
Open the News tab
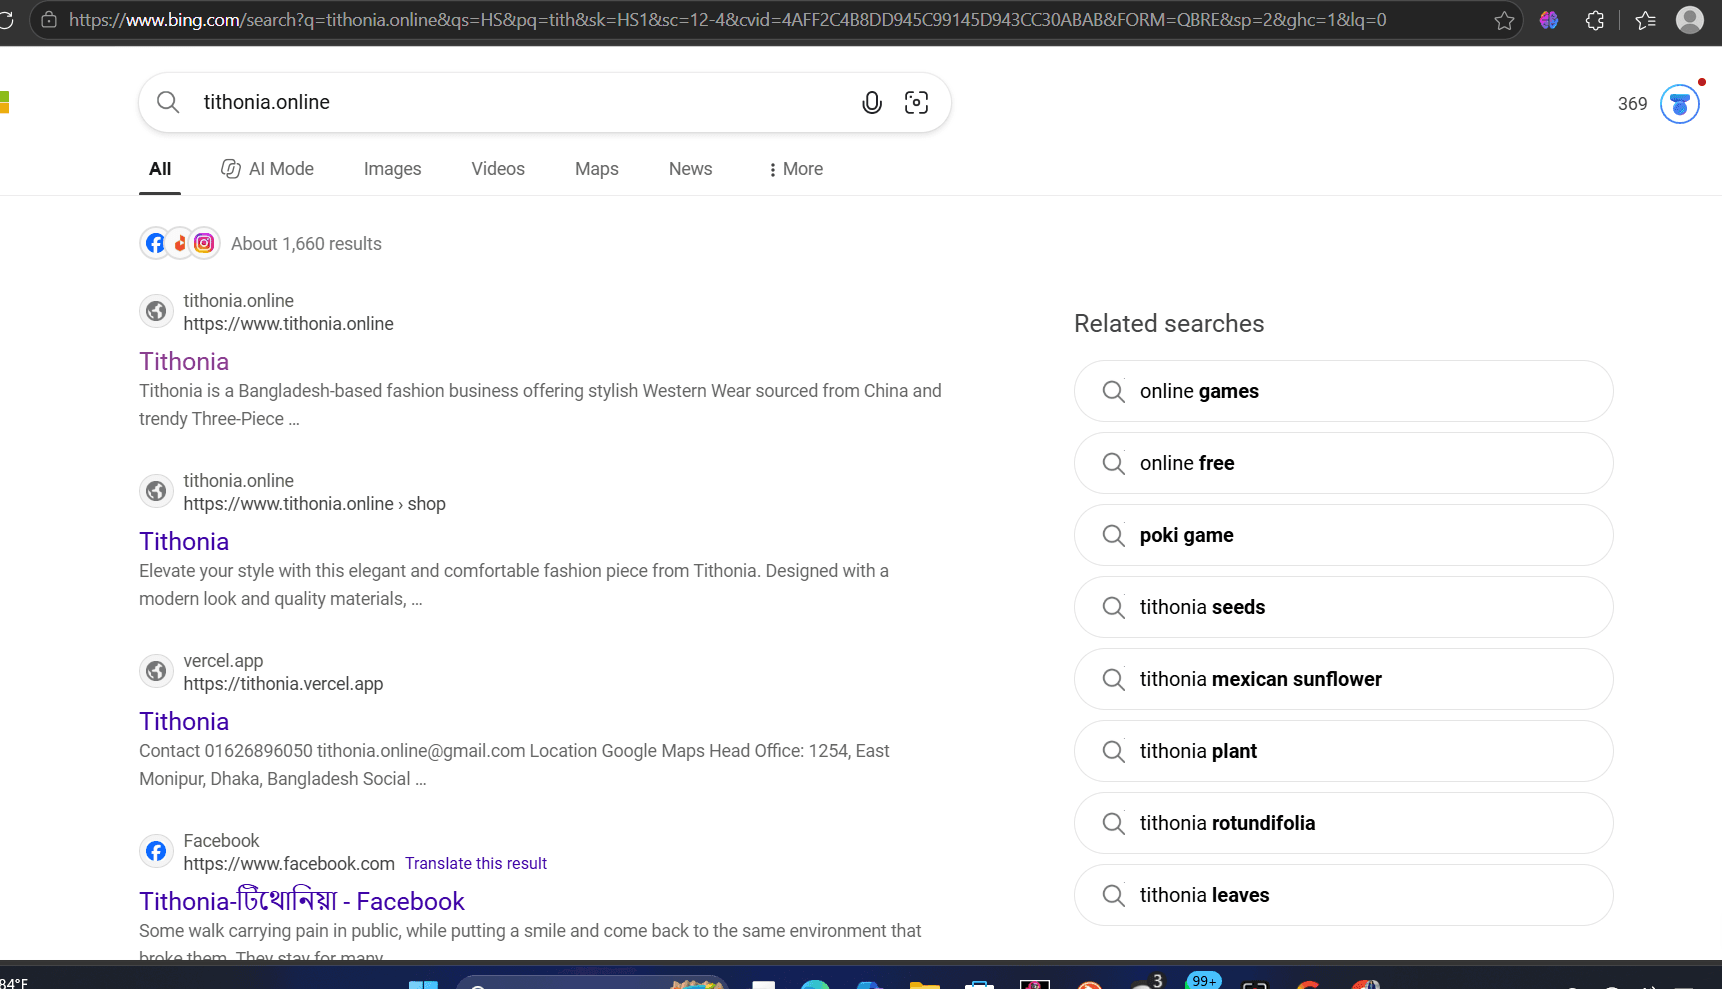coord(690,169)
